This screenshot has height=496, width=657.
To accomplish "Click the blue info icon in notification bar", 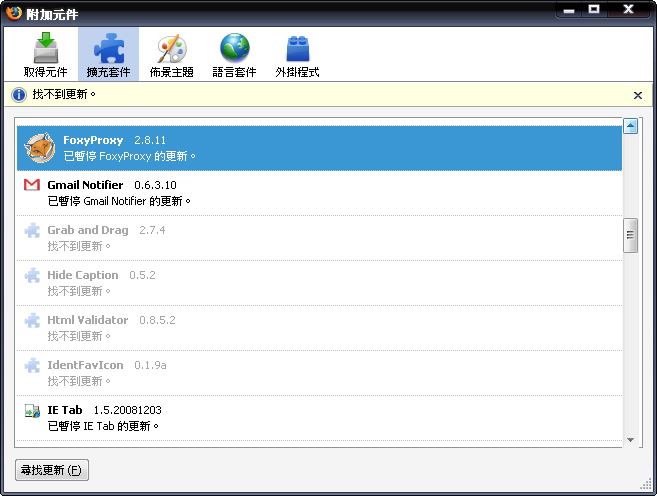I will pyautogui.click(x=19, y=95).
